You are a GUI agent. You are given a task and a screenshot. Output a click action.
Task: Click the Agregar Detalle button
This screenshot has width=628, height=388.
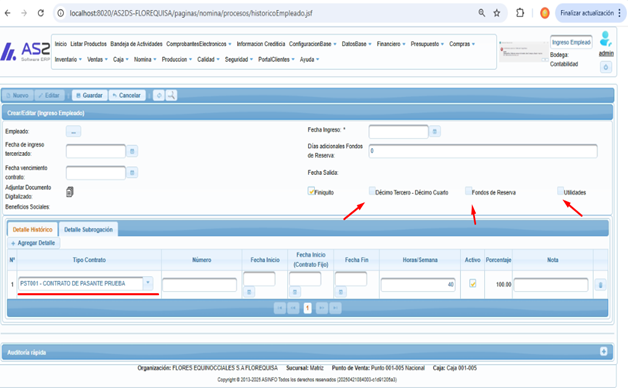click(x=34, y=243)
